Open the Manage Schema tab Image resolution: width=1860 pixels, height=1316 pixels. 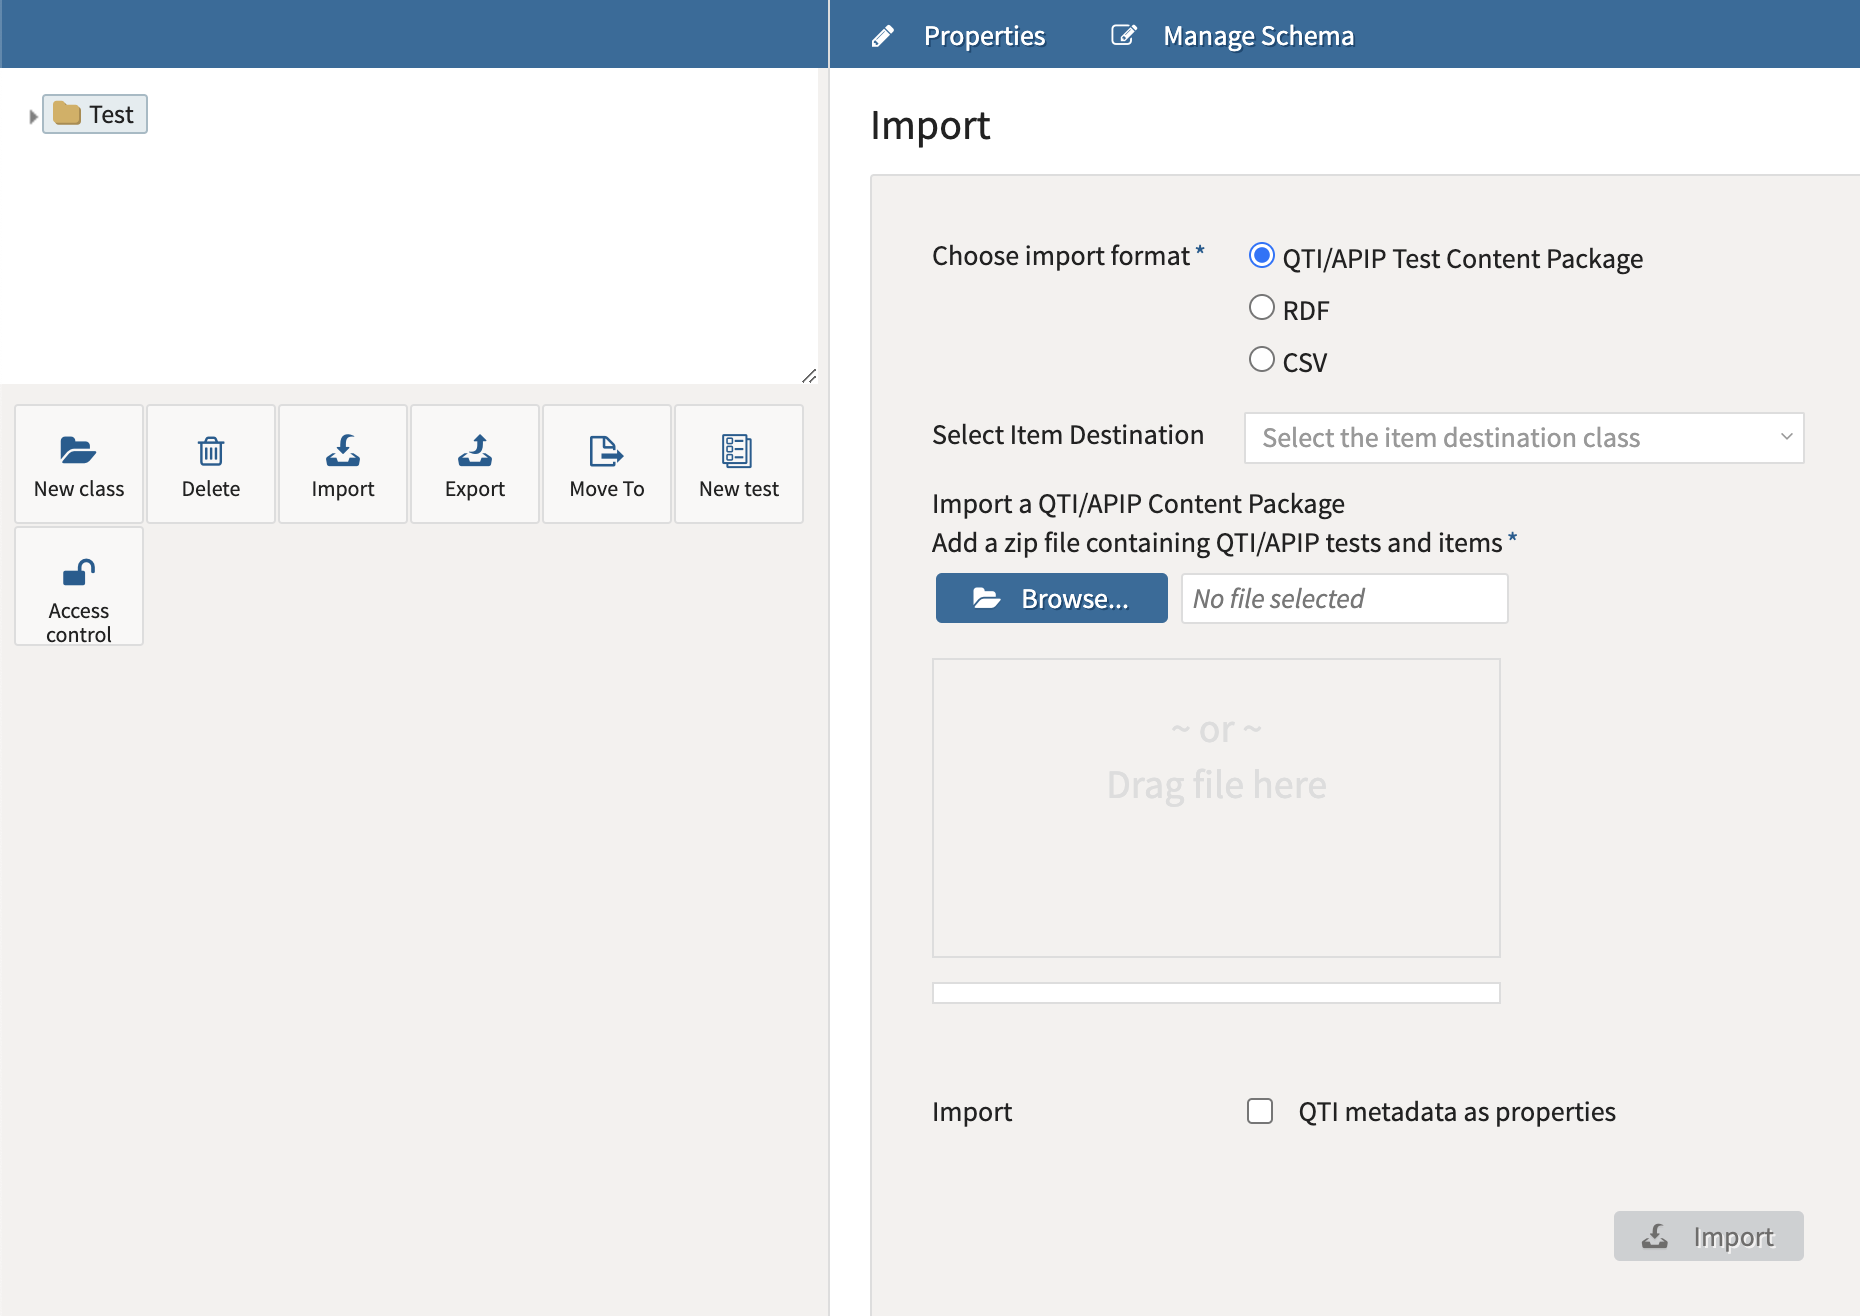(x=1257, y=34)
